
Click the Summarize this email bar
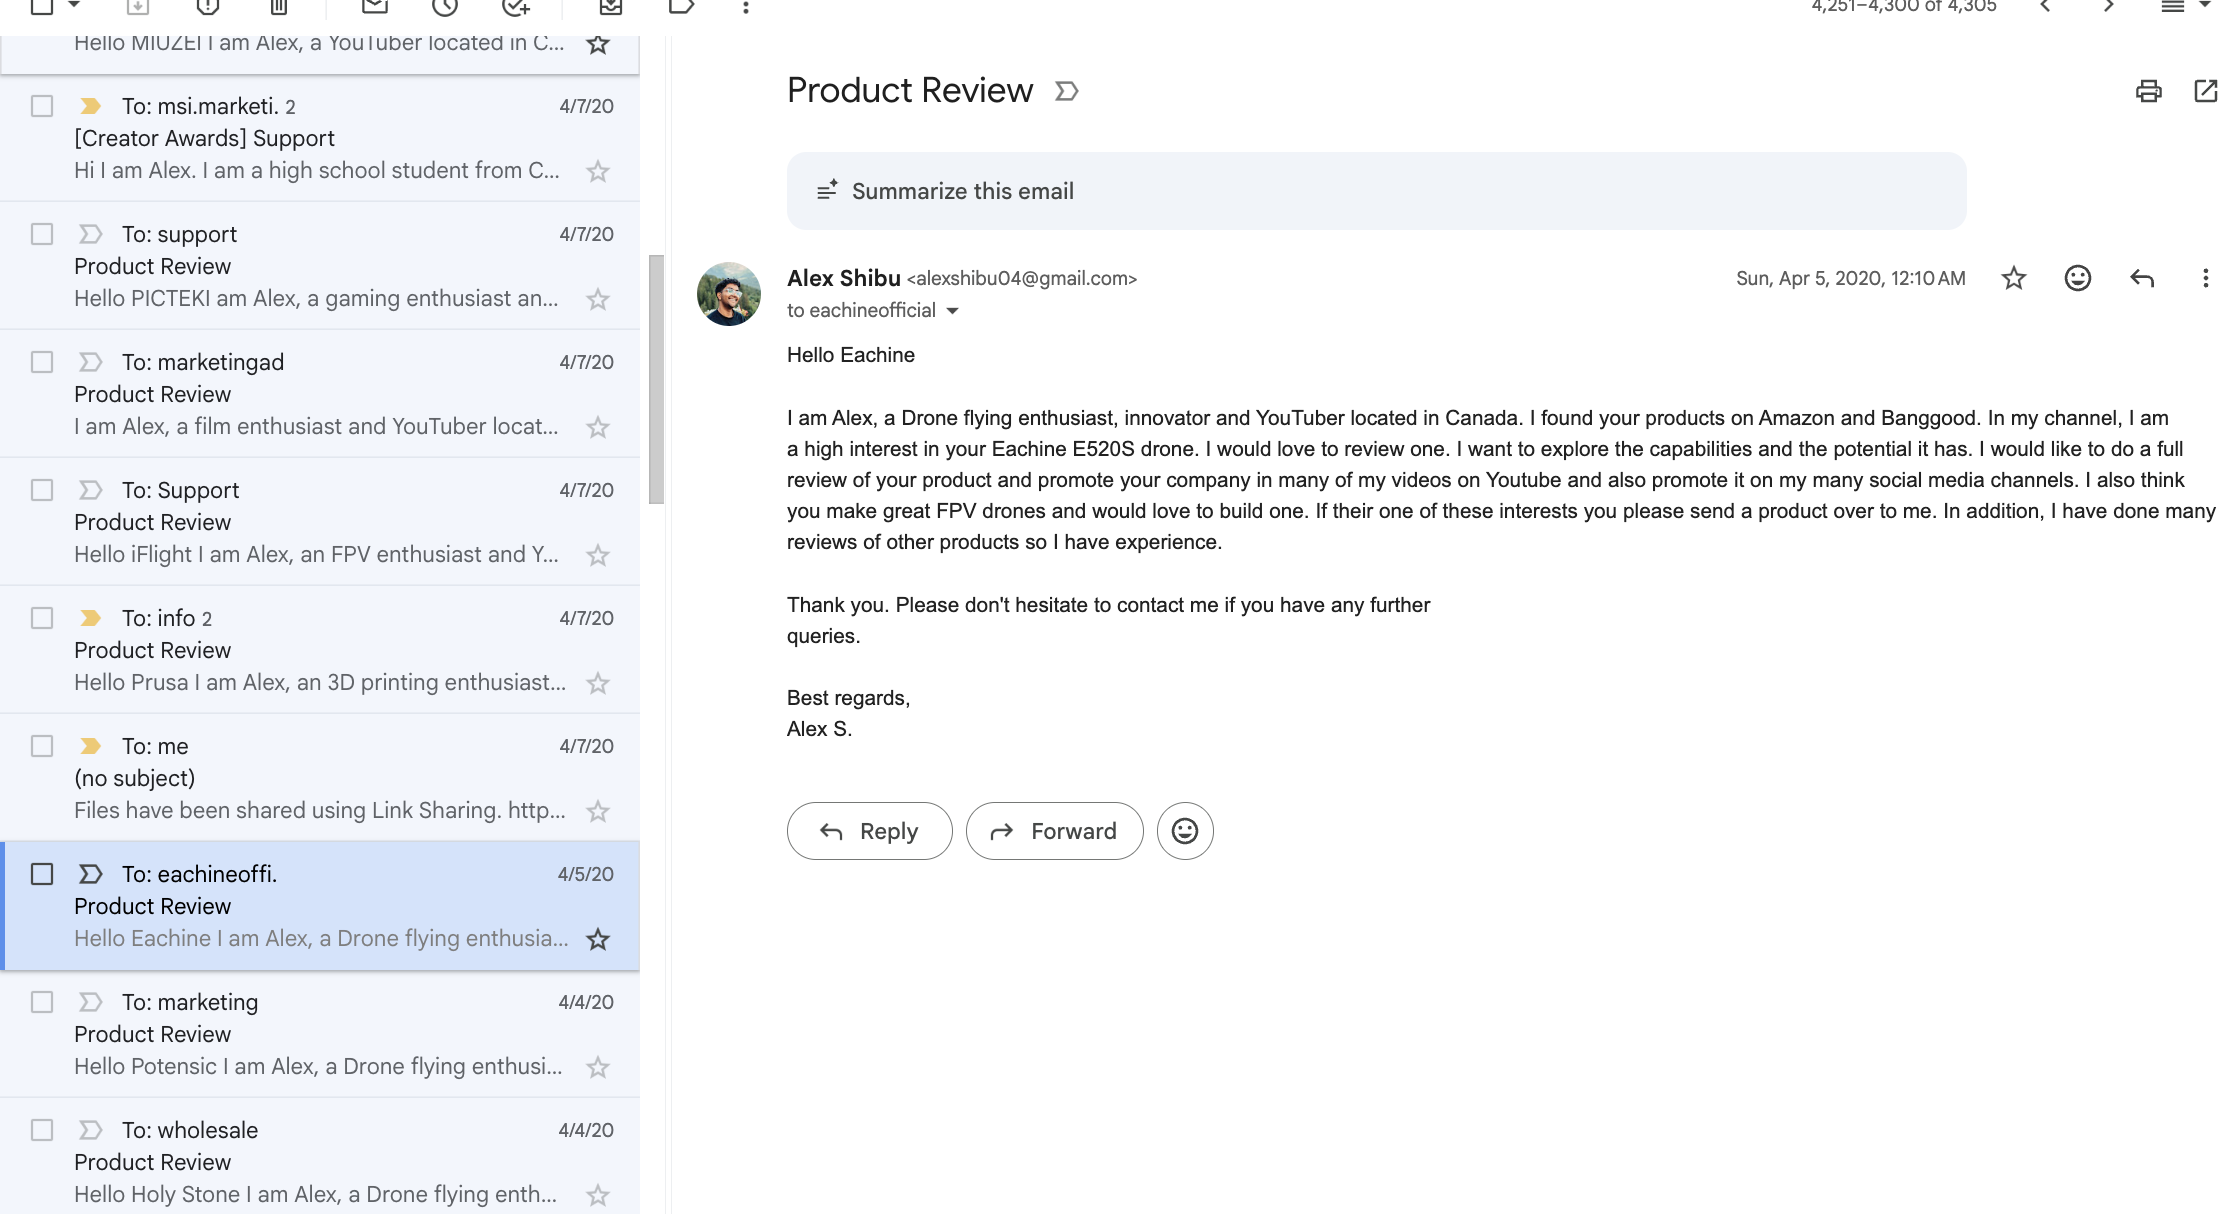(1376, 191)
